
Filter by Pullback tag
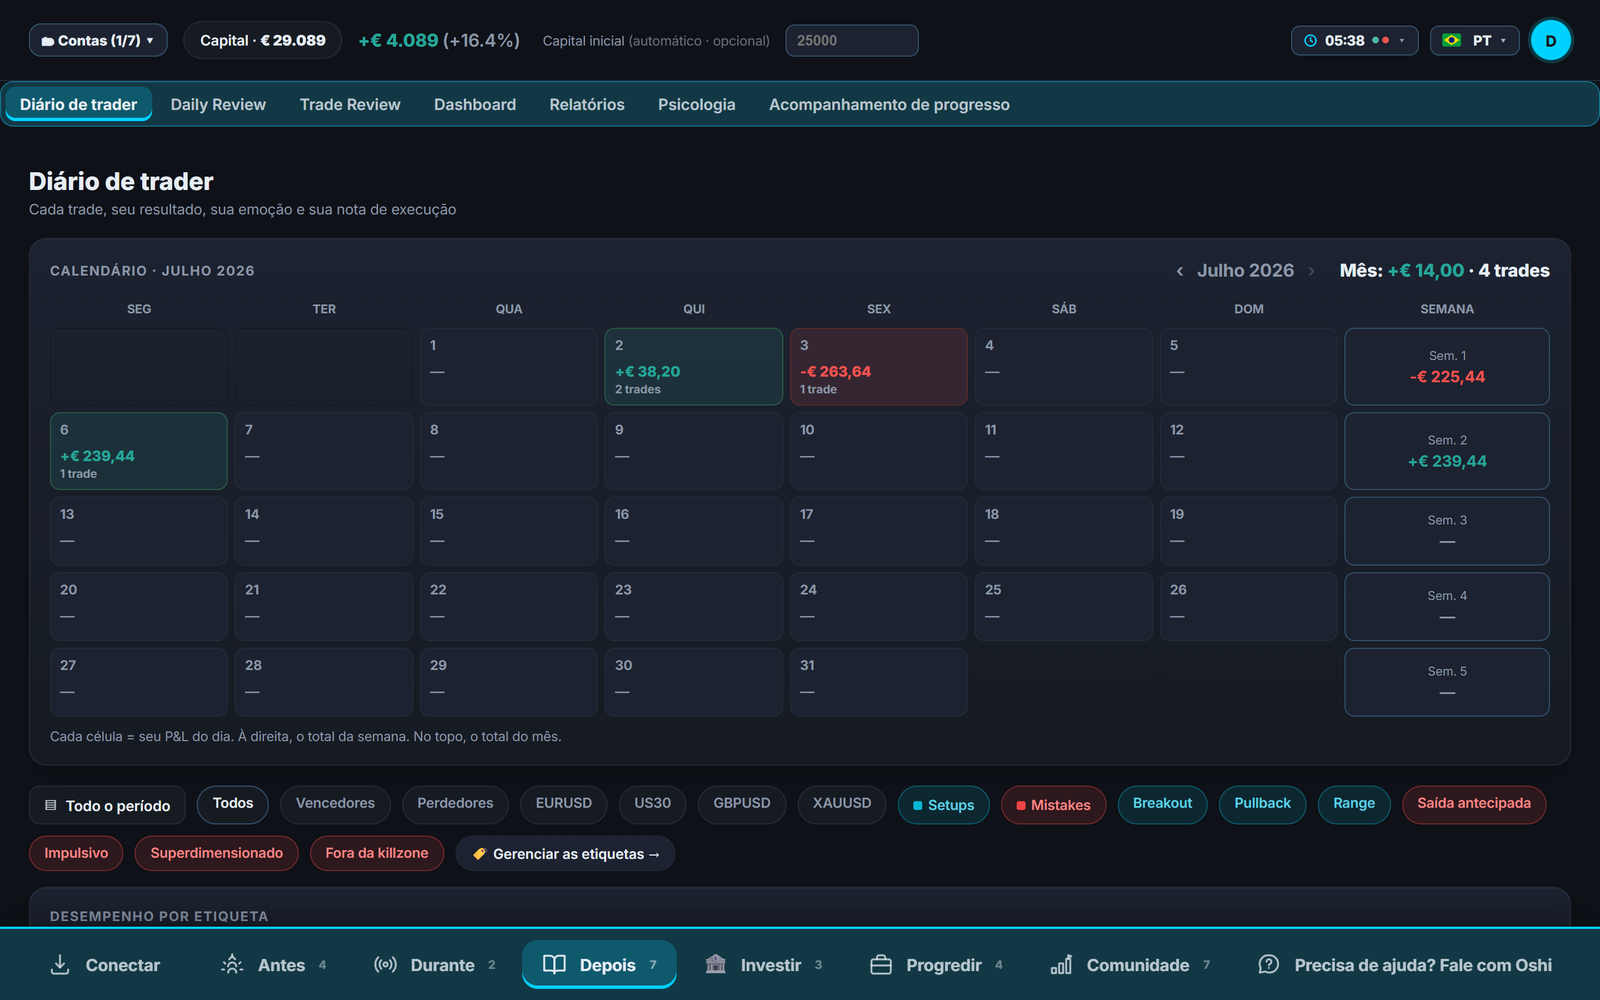[x=1262, y=804]
